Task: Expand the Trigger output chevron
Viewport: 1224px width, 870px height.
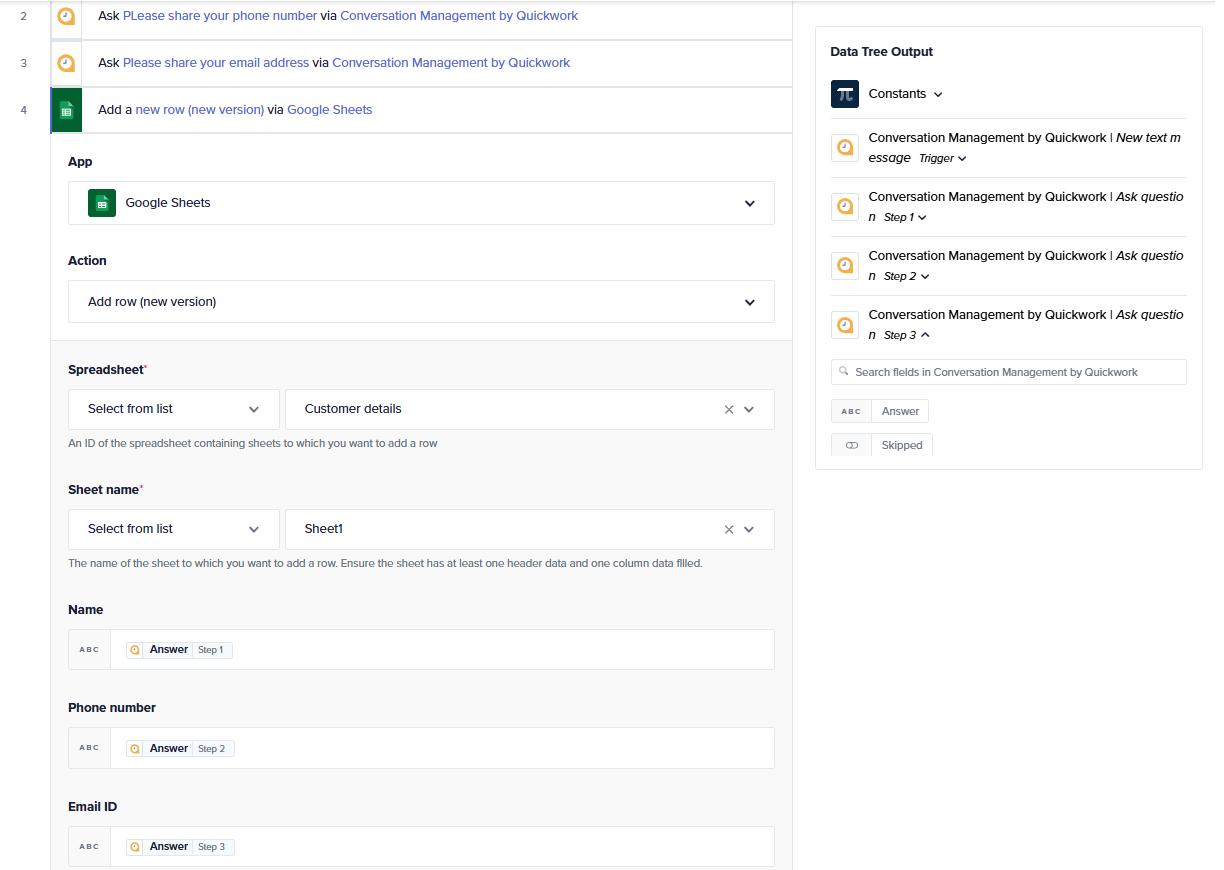Action: [x=962, y=158]
